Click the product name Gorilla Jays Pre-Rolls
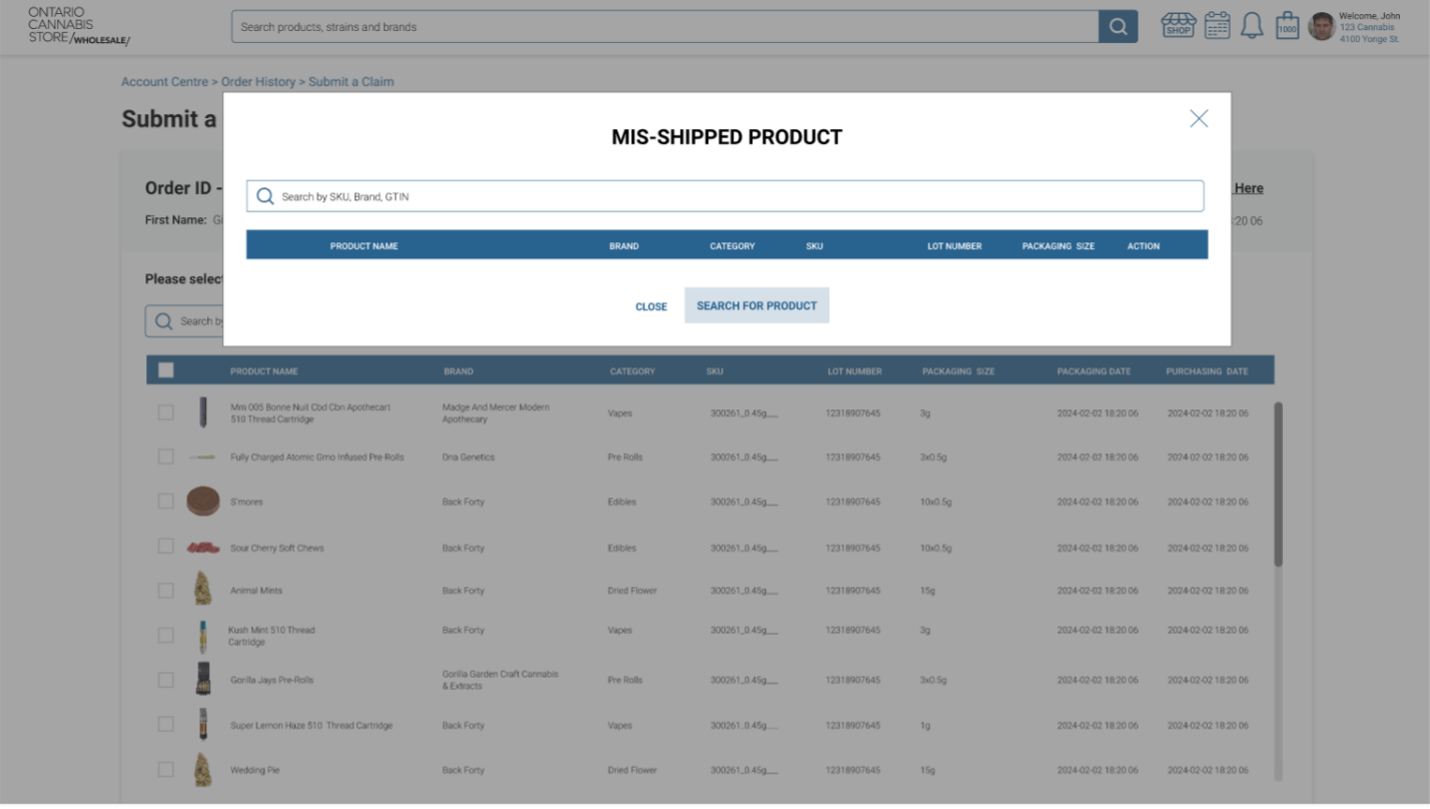The width and height of the screenshot is (1430, 809). [272, 680]
